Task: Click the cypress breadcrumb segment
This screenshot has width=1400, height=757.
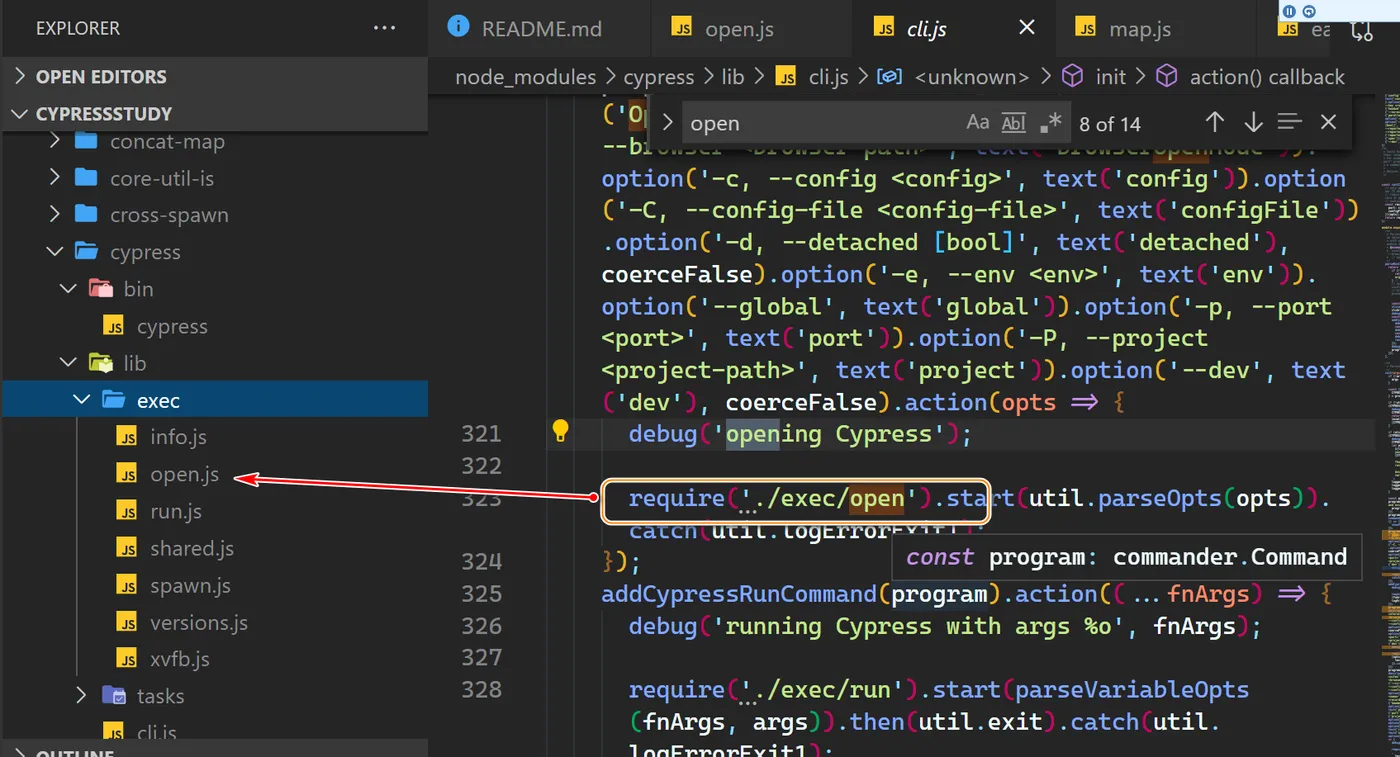Action: click(x=658, y=77)
